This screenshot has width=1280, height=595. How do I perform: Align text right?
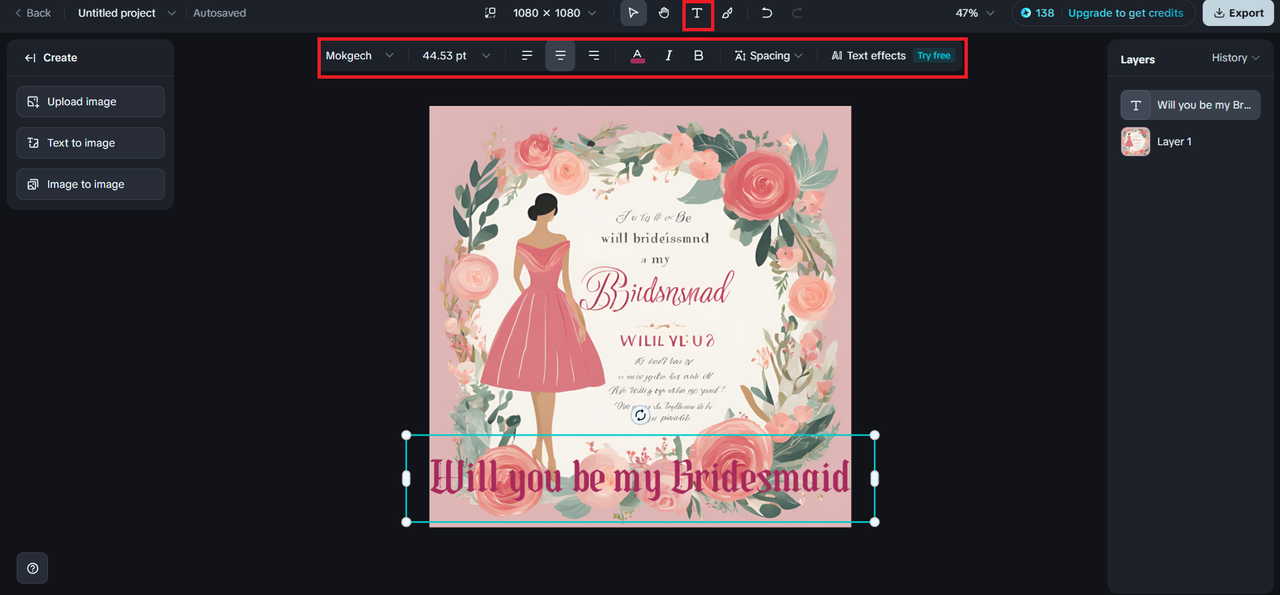coord(593,56)
